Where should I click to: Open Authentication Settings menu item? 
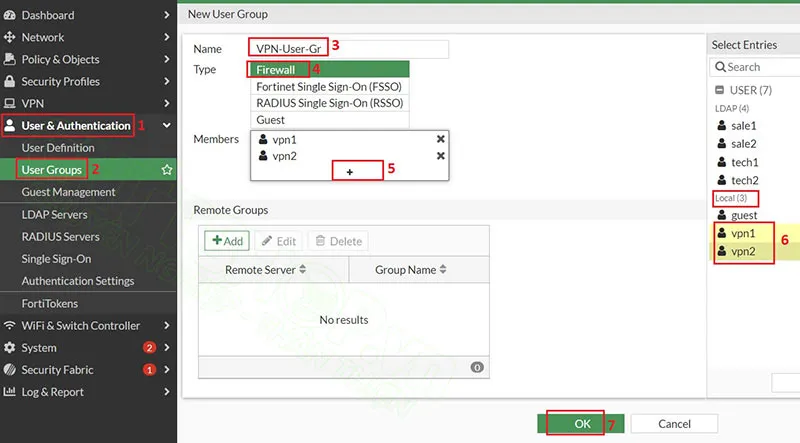(x=78, y=281)
